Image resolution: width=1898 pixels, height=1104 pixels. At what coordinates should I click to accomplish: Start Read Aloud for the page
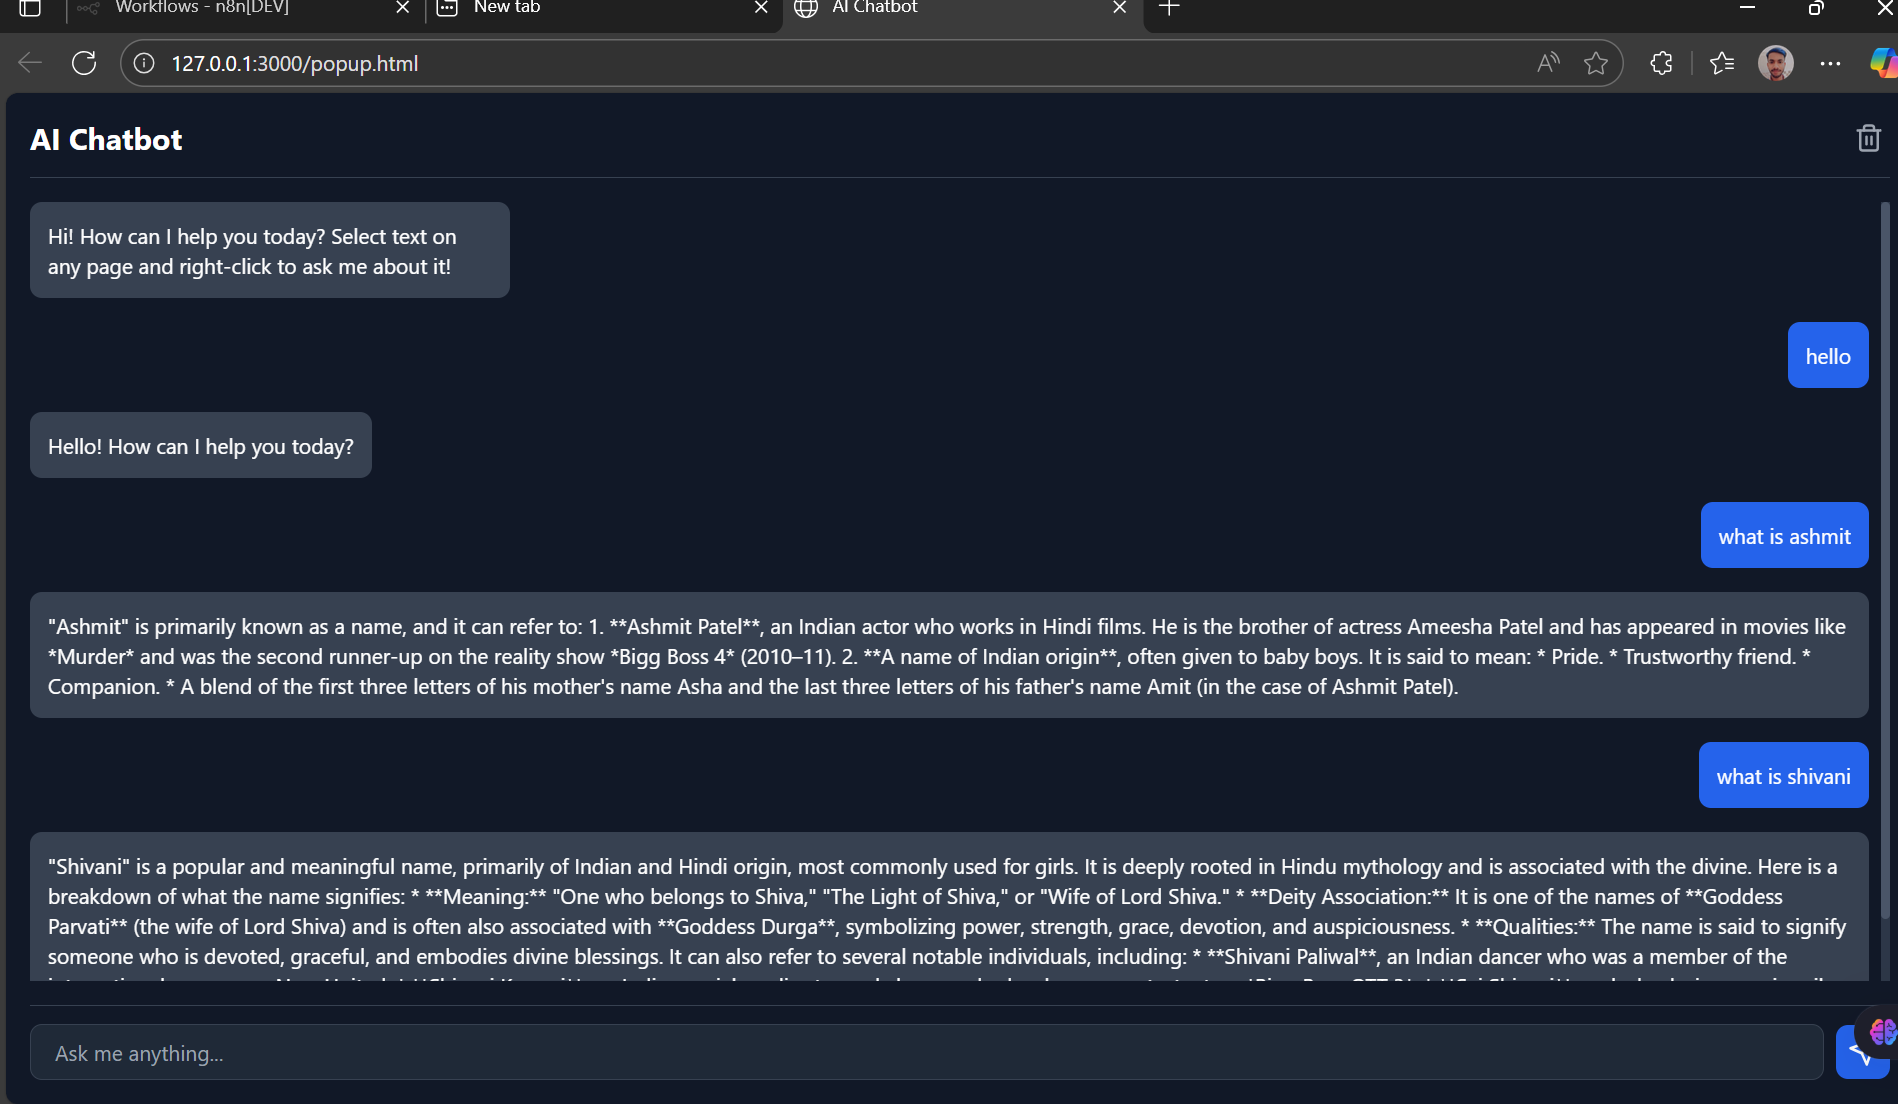[1546, 62]
